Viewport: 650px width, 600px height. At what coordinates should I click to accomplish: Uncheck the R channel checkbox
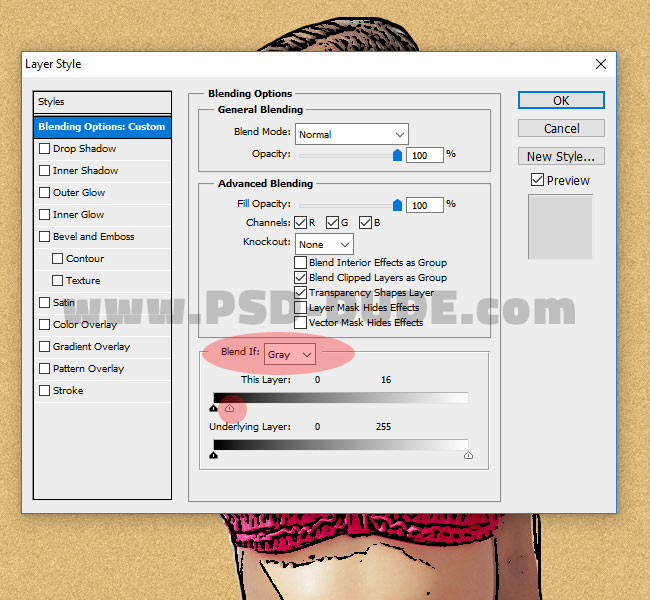(x=301, y=223)
